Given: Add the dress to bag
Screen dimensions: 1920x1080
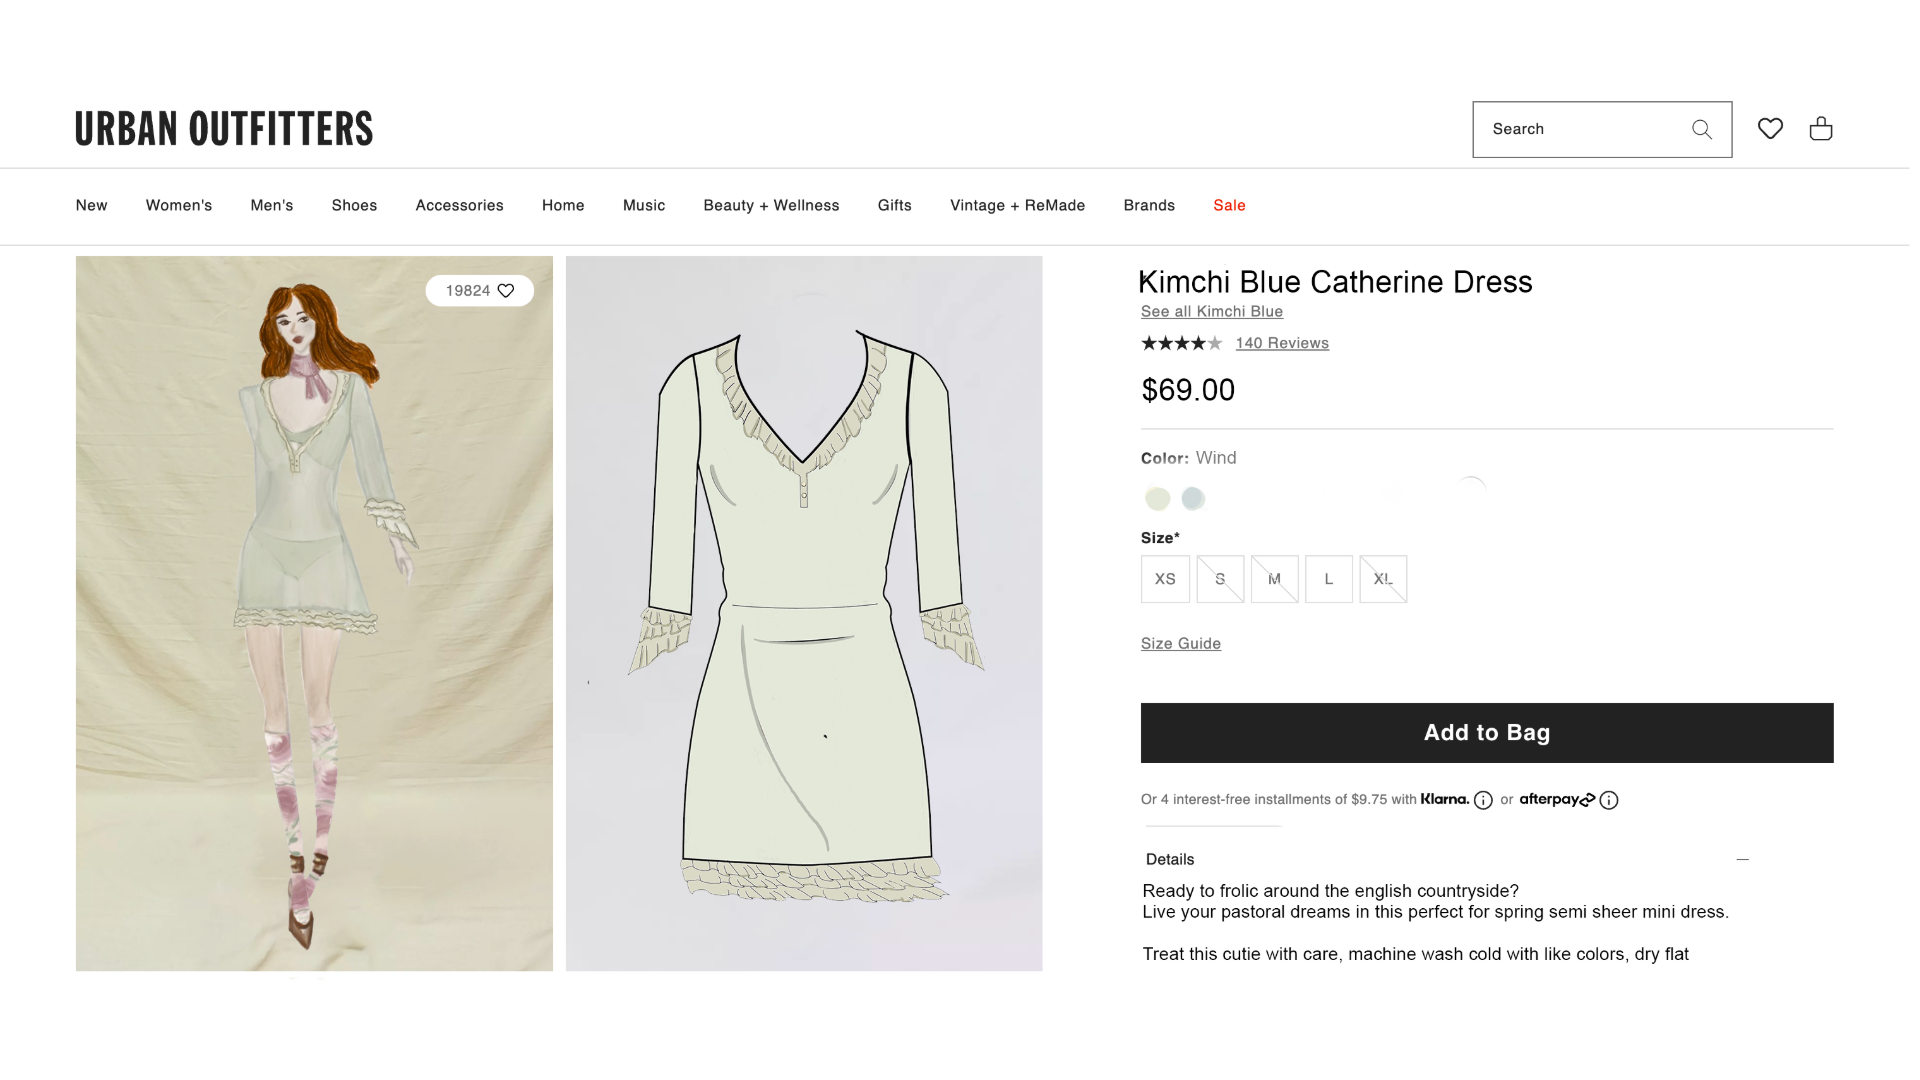Looking at the screenshot, I should (1487, 733).
